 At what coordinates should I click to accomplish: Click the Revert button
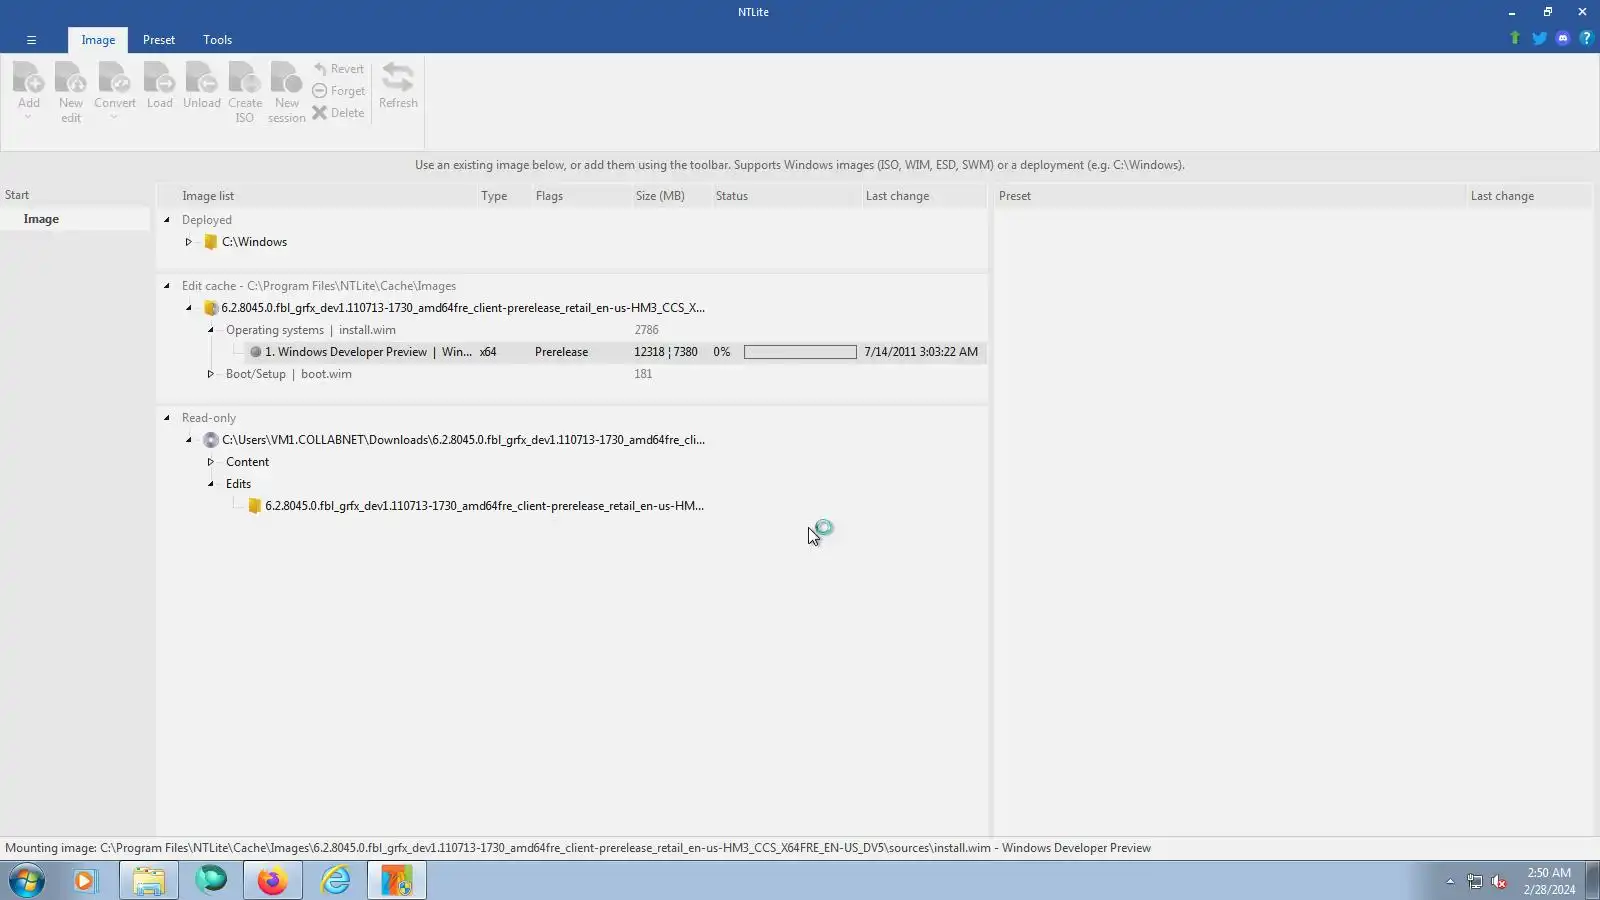click(x=338, y=69)
